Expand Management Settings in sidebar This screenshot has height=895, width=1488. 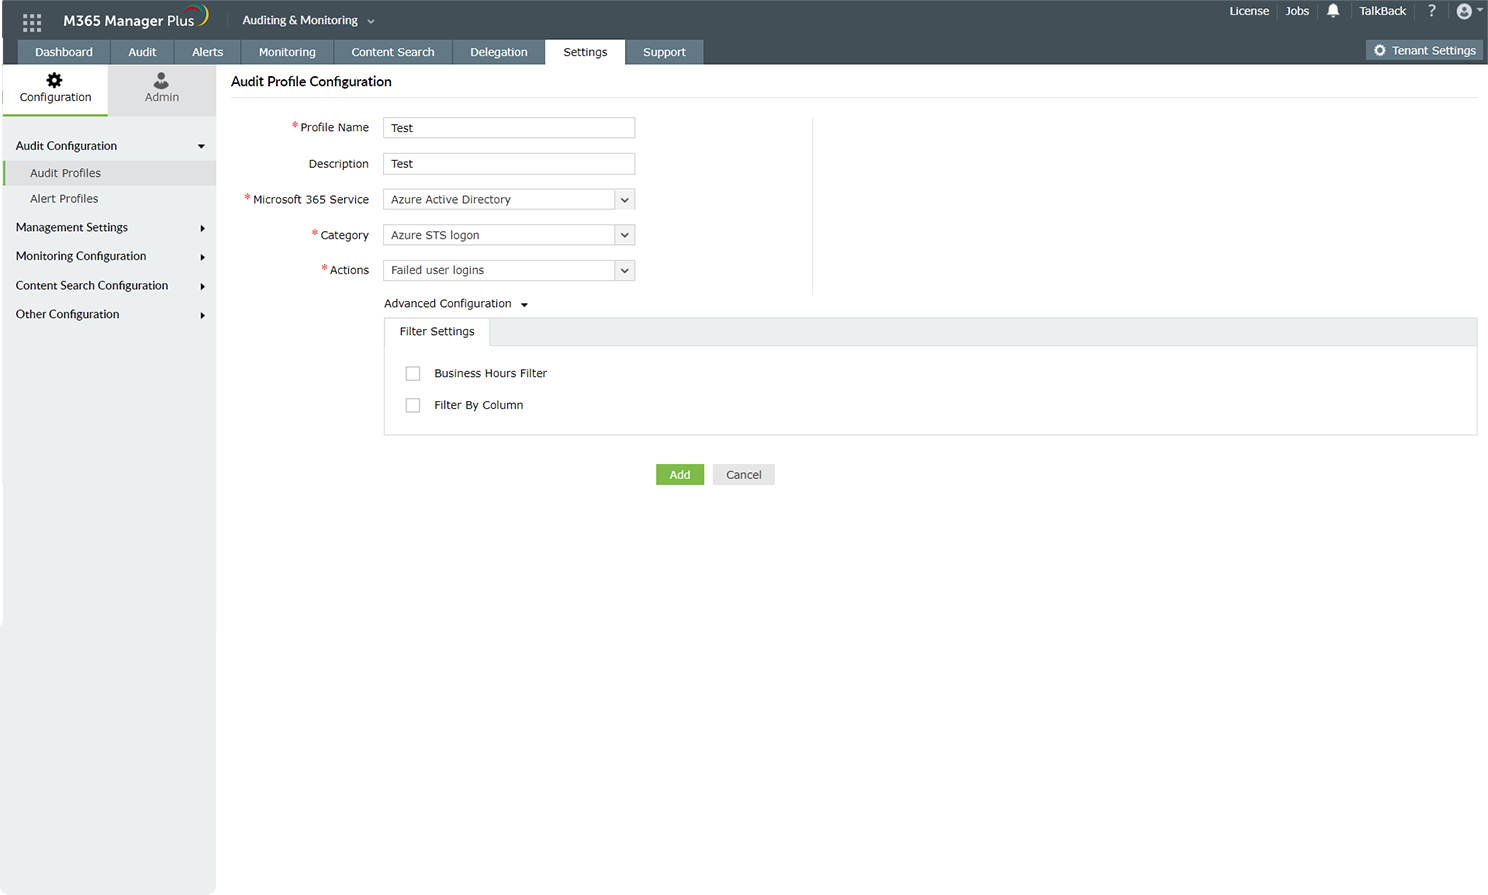[108, 228]
